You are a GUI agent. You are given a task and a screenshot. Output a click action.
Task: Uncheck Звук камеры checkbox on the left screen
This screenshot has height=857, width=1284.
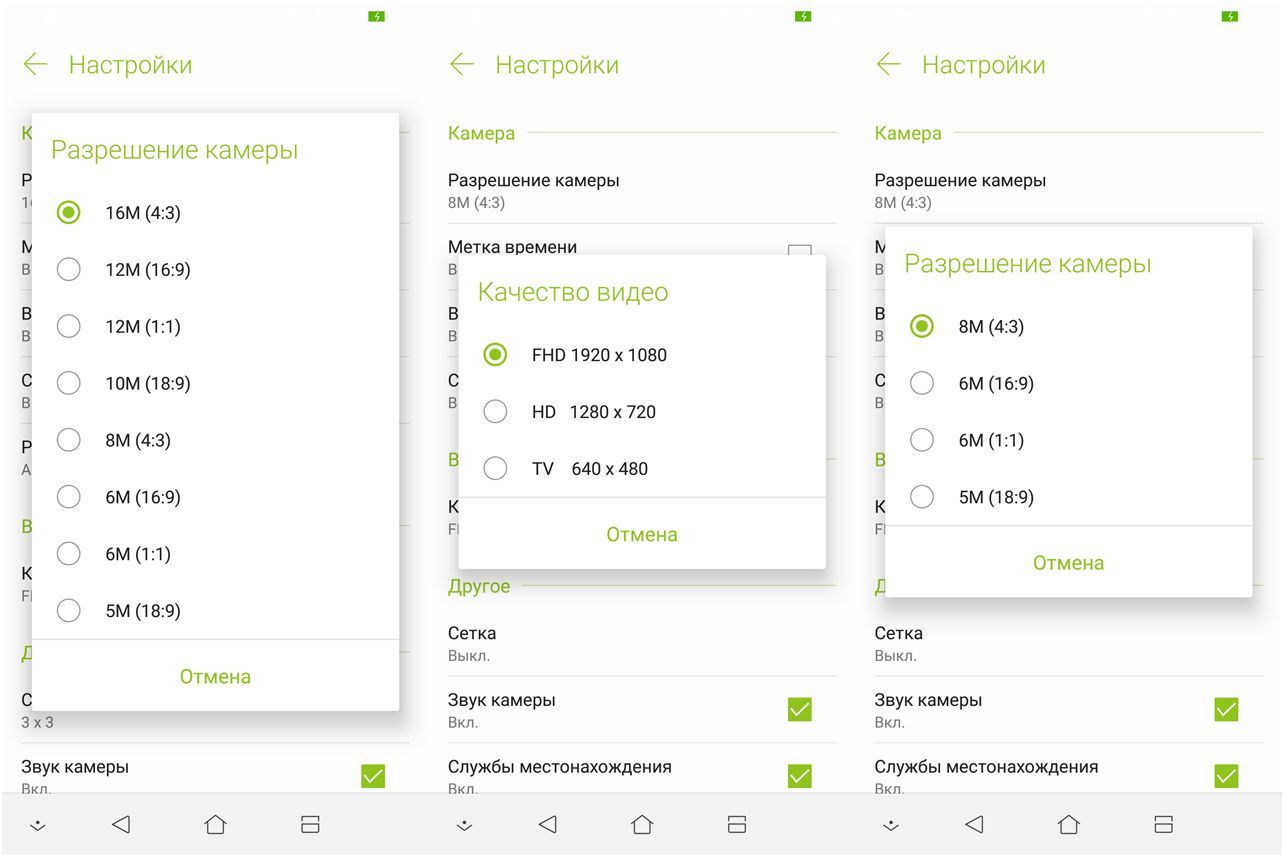click(372, 776)
